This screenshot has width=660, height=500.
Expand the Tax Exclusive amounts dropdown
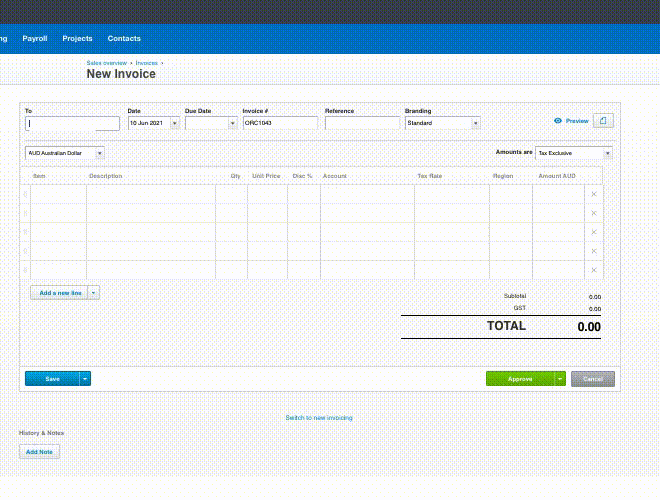[607, 153]
